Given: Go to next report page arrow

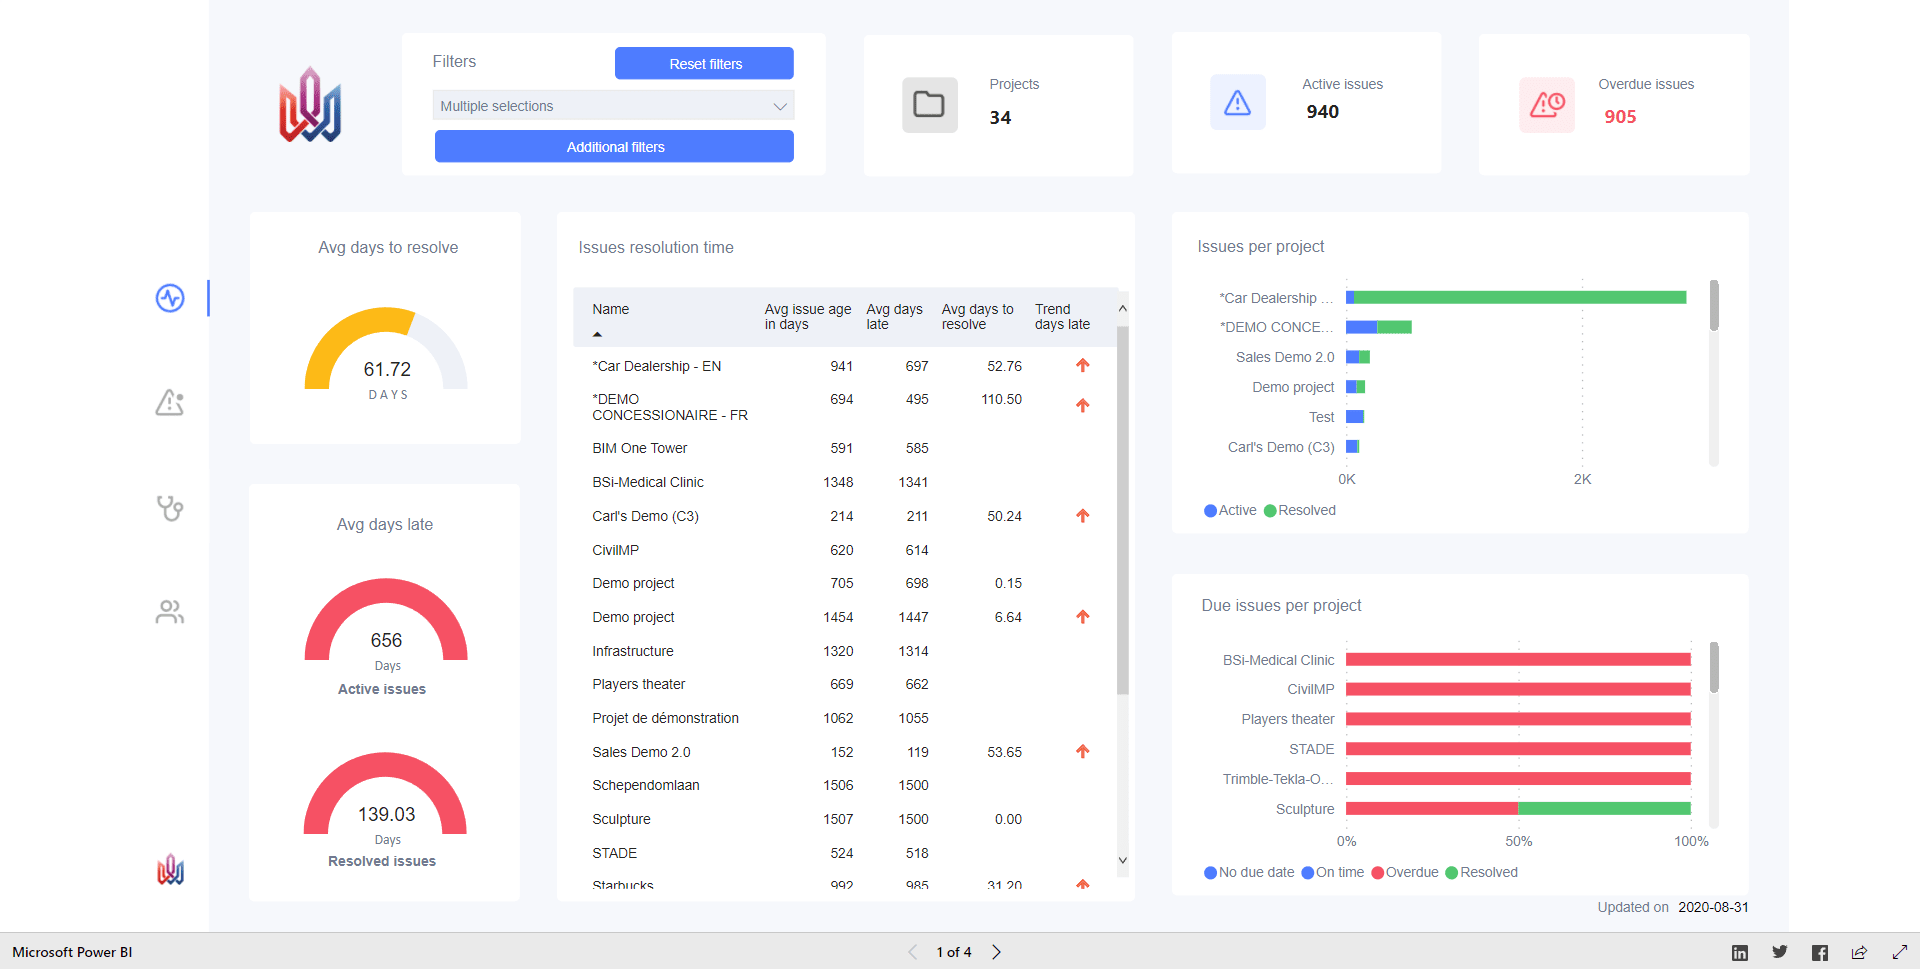Looking at the screenshot, I should coord(996,952).
